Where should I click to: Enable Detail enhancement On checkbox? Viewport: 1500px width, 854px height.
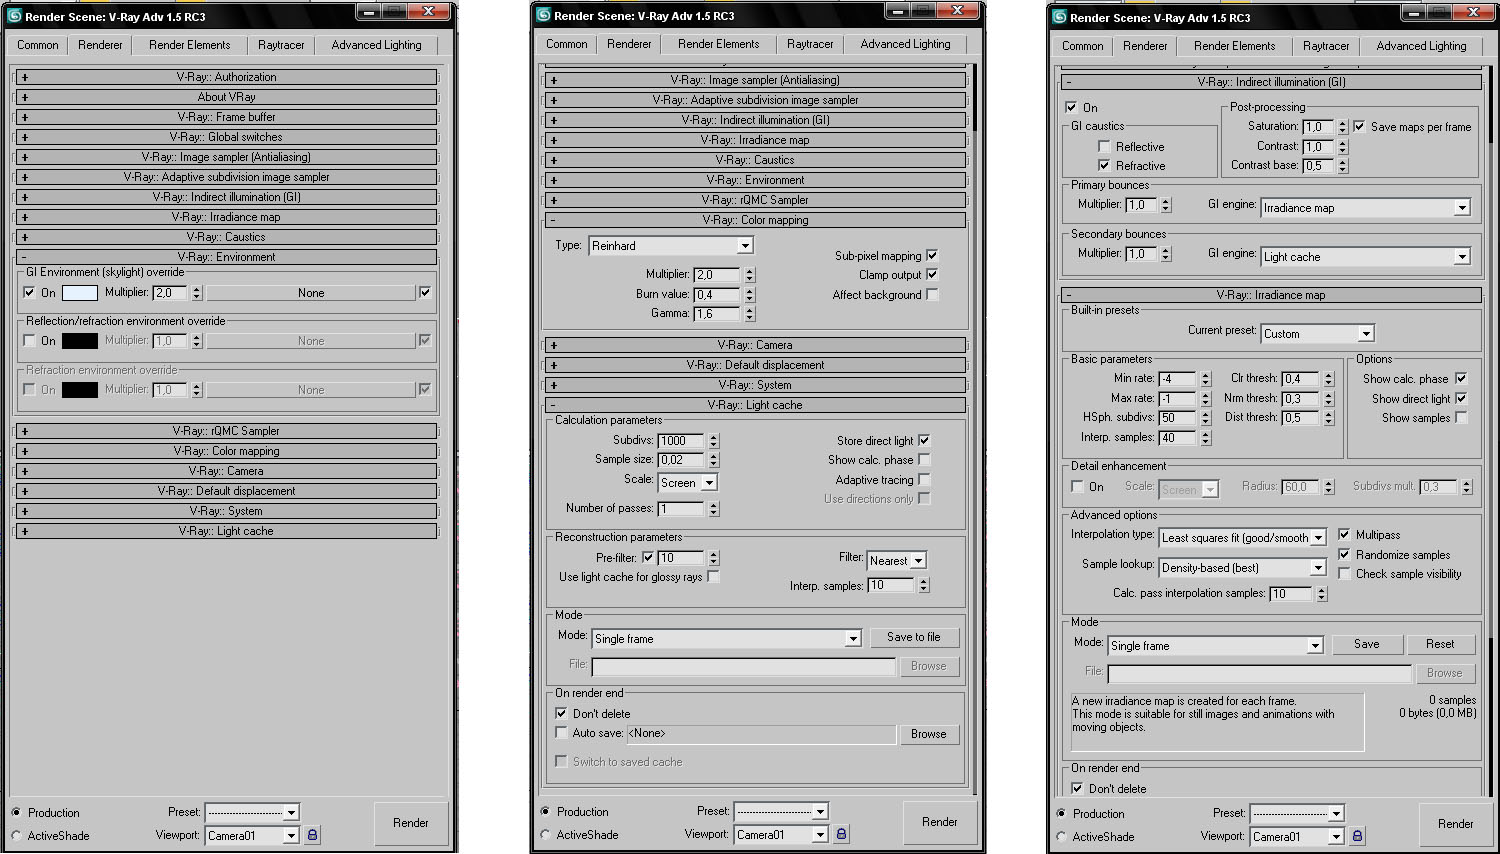click(x=1077, y=487)
